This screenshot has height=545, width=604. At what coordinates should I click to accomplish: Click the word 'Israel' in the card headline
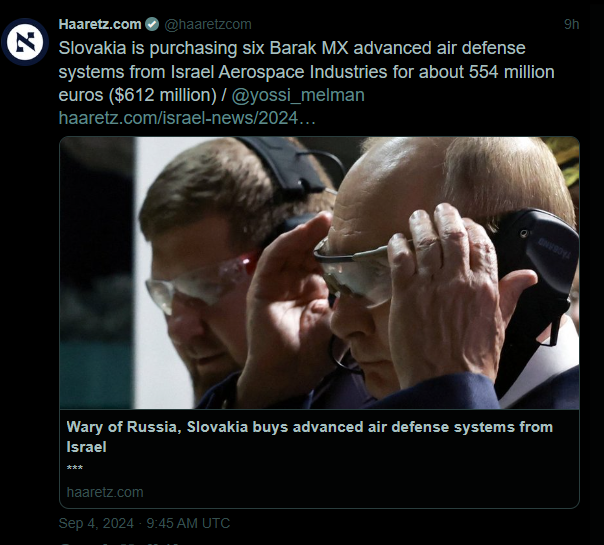(86, 447)
